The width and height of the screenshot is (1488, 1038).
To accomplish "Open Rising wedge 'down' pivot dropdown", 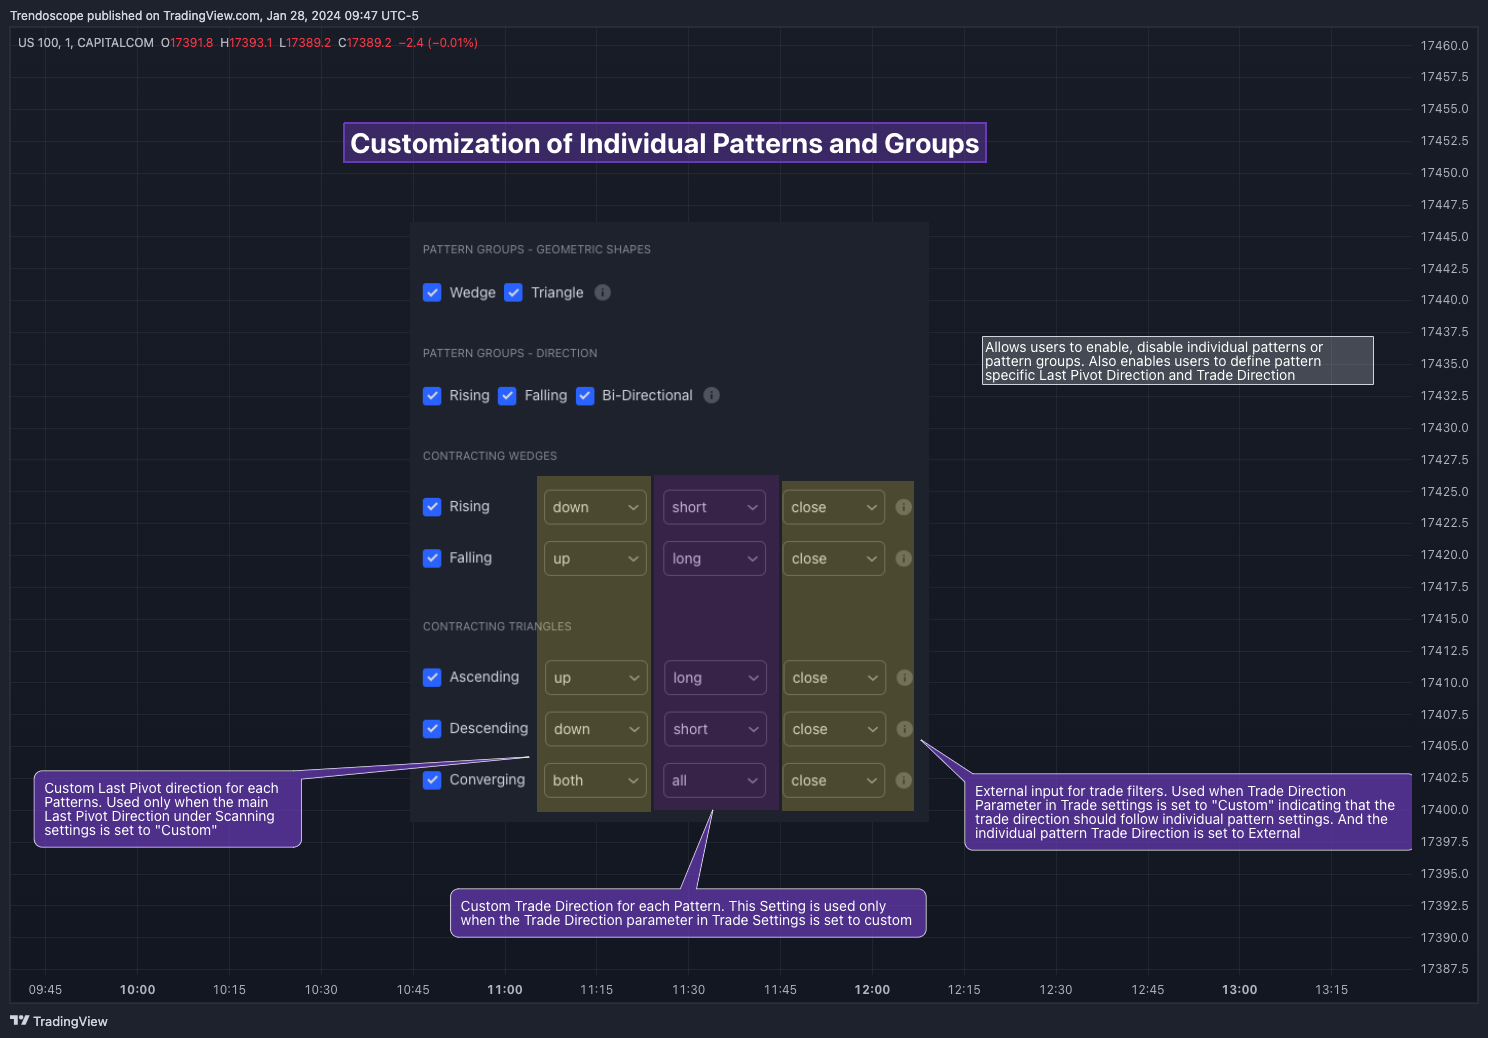I will 595,507.
